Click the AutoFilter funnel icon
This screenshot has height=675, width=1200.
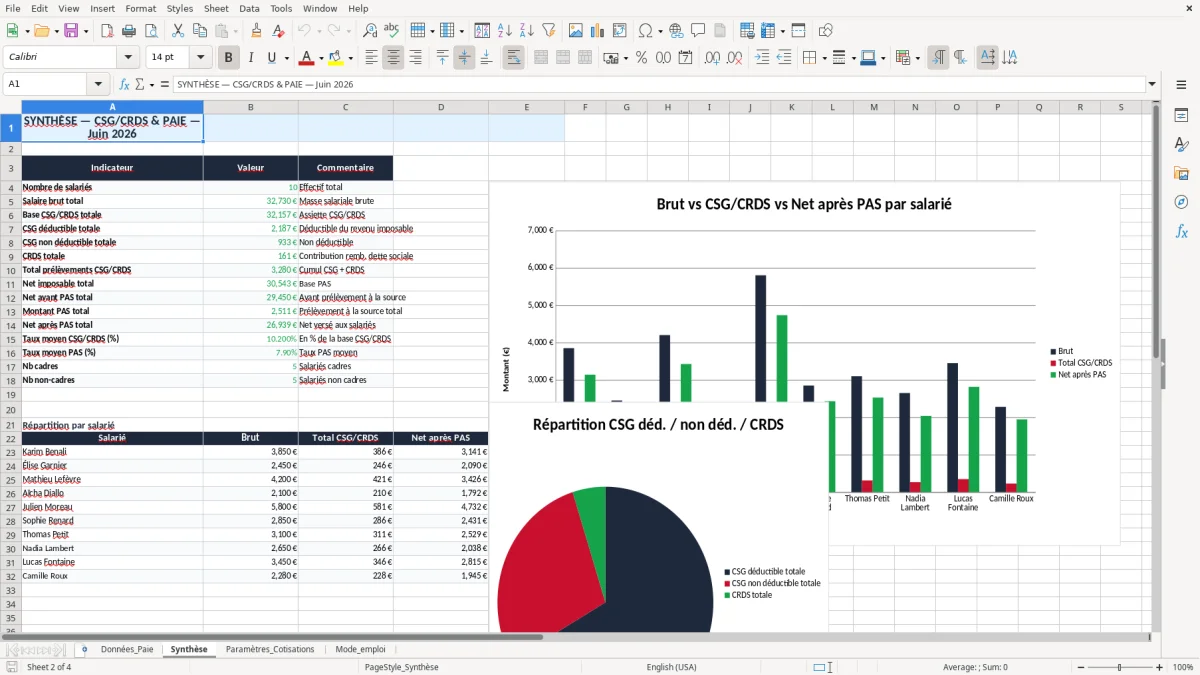tap(548, 31)
